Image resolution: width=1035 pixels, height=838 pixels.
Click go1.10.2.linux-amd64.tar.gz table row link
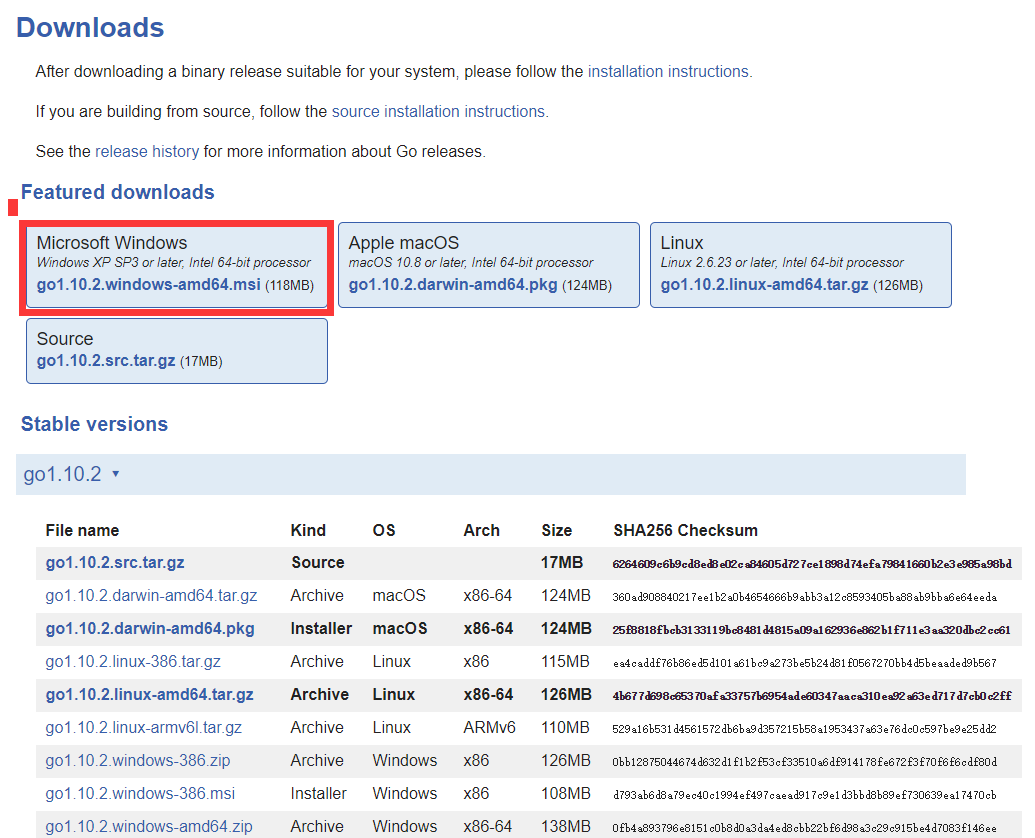150,695
